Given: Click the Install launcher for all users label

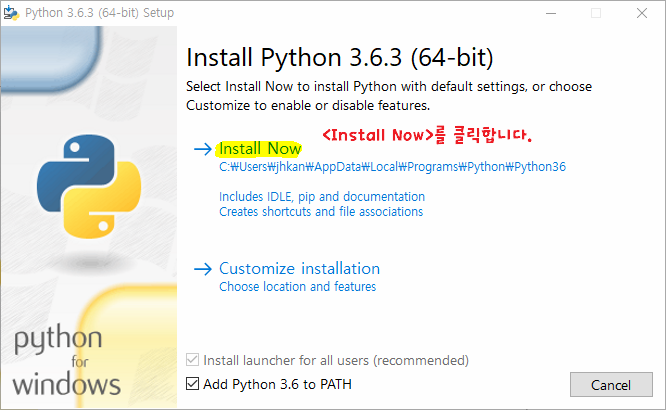Looking at the screenshot, I should coord(336,360).
